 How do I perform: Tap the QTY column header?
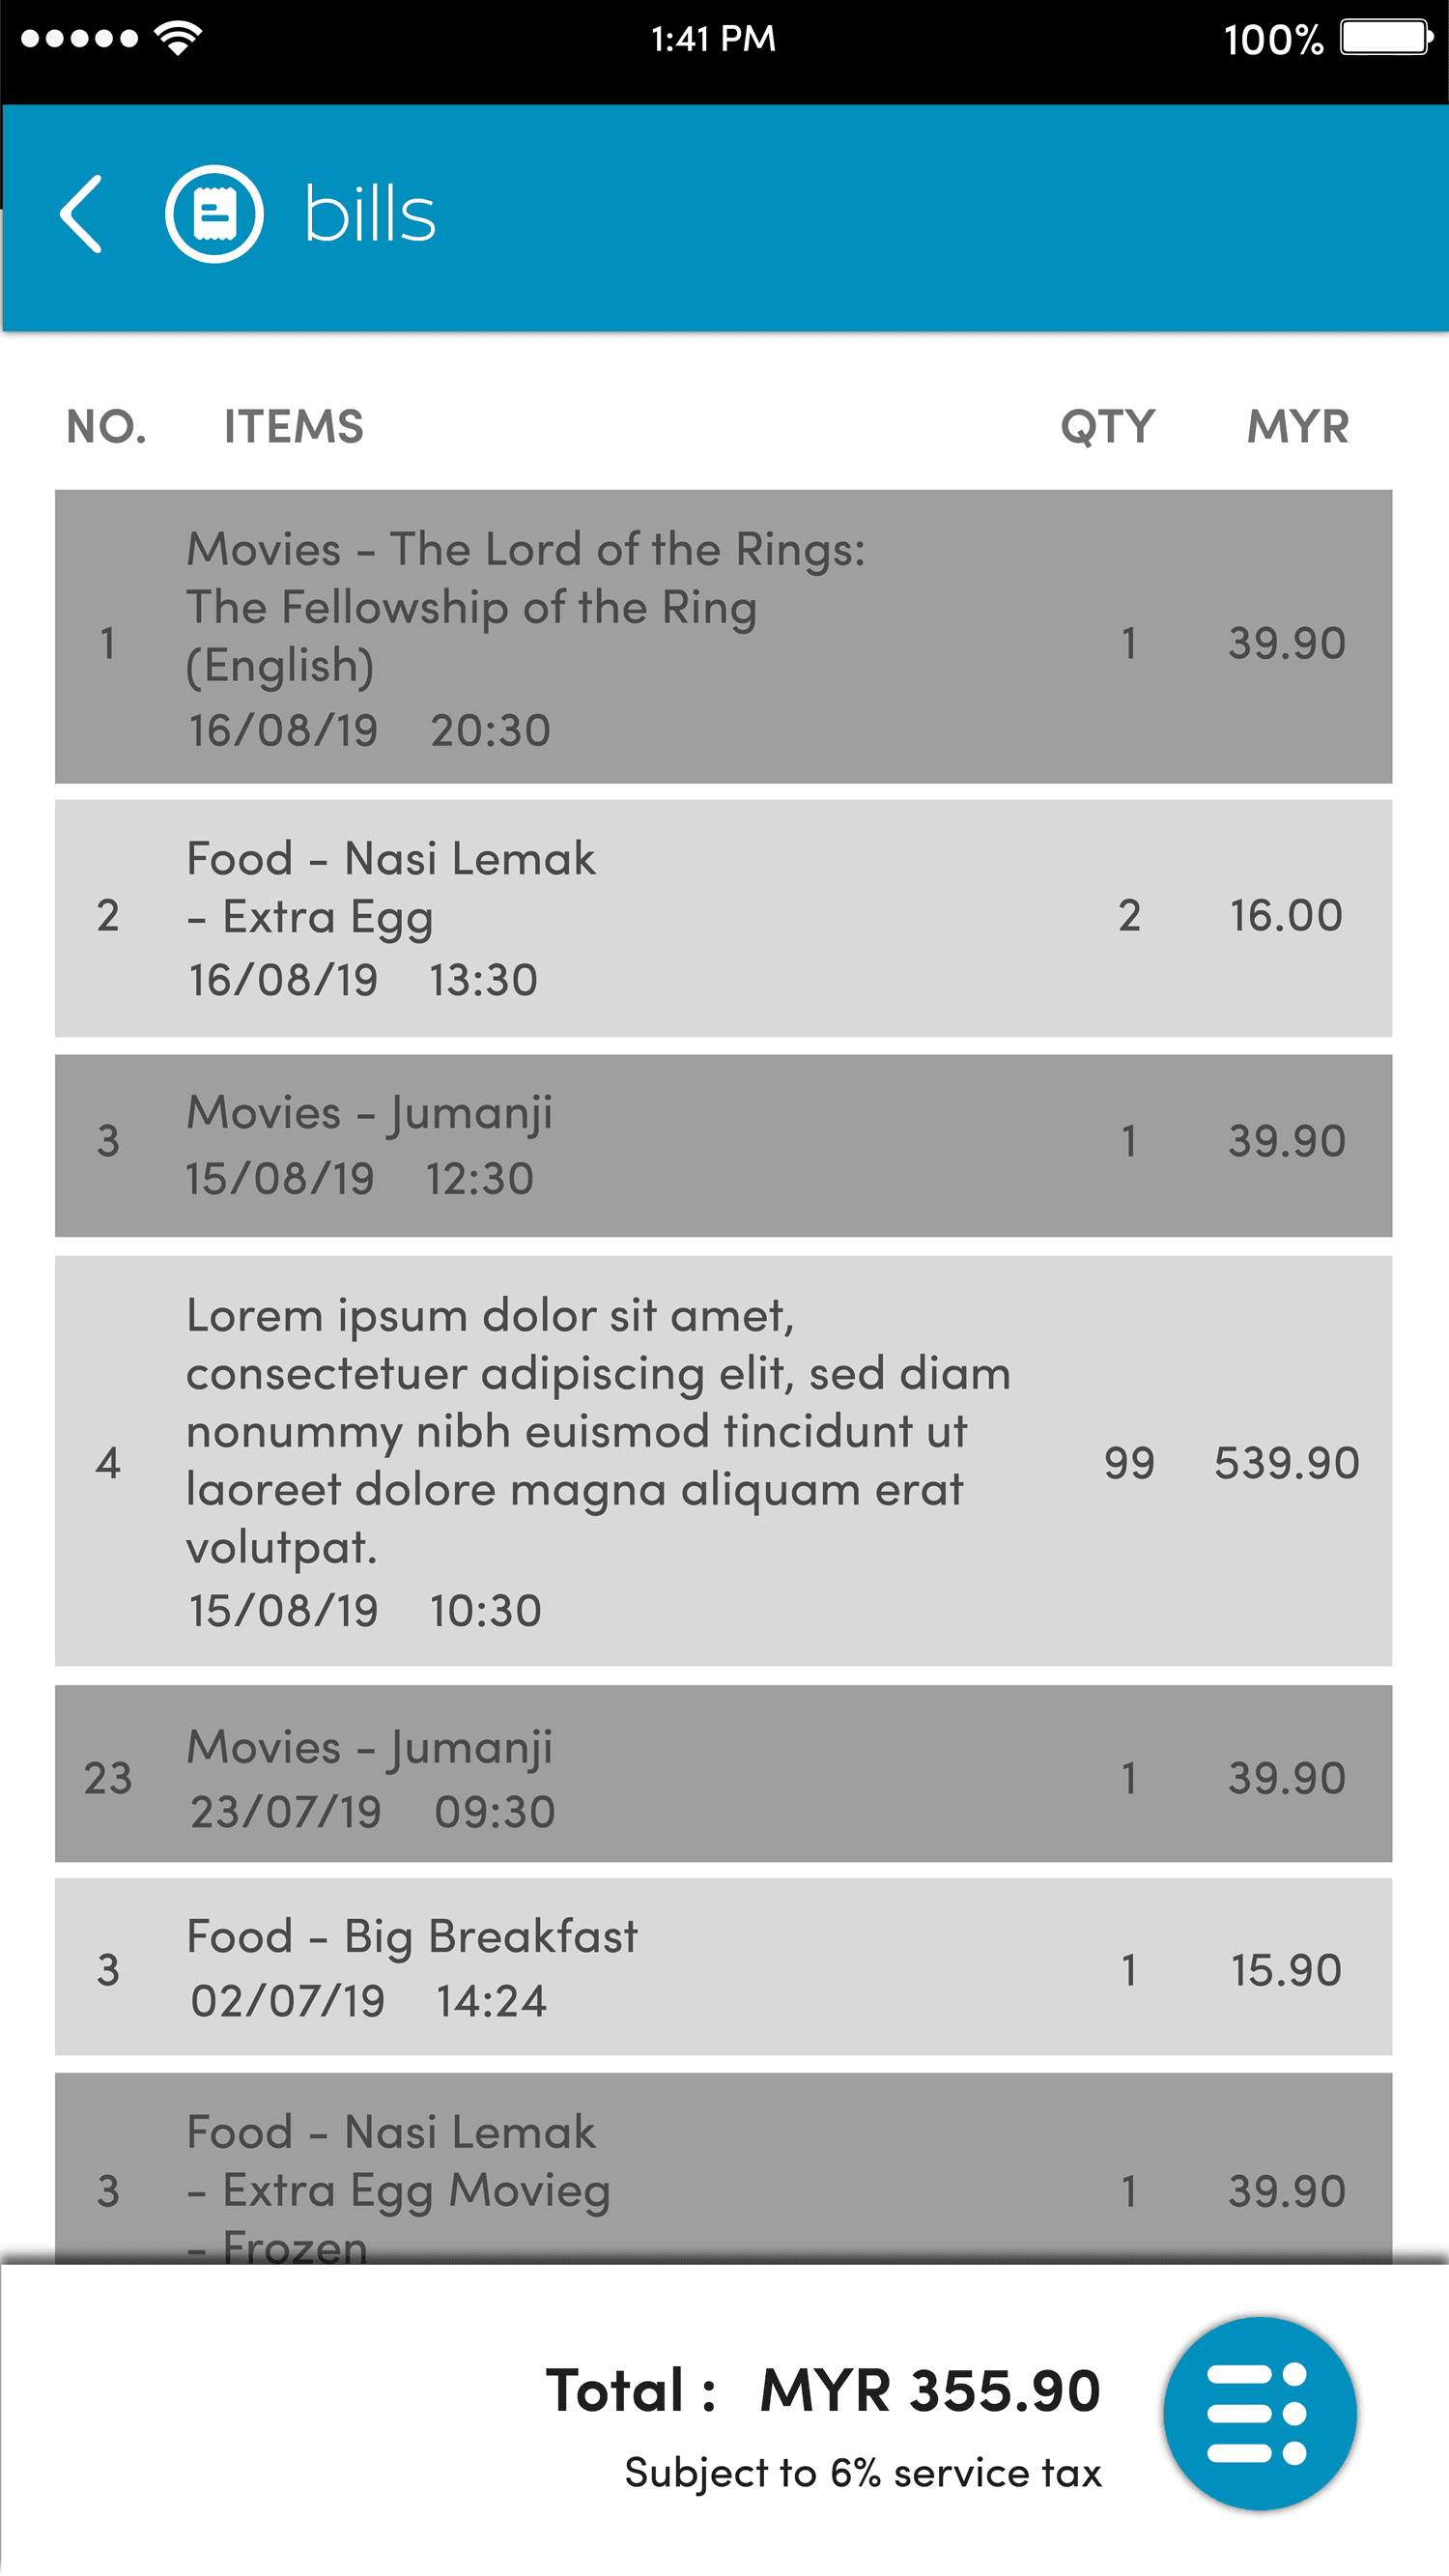(x=1107, y=427)
